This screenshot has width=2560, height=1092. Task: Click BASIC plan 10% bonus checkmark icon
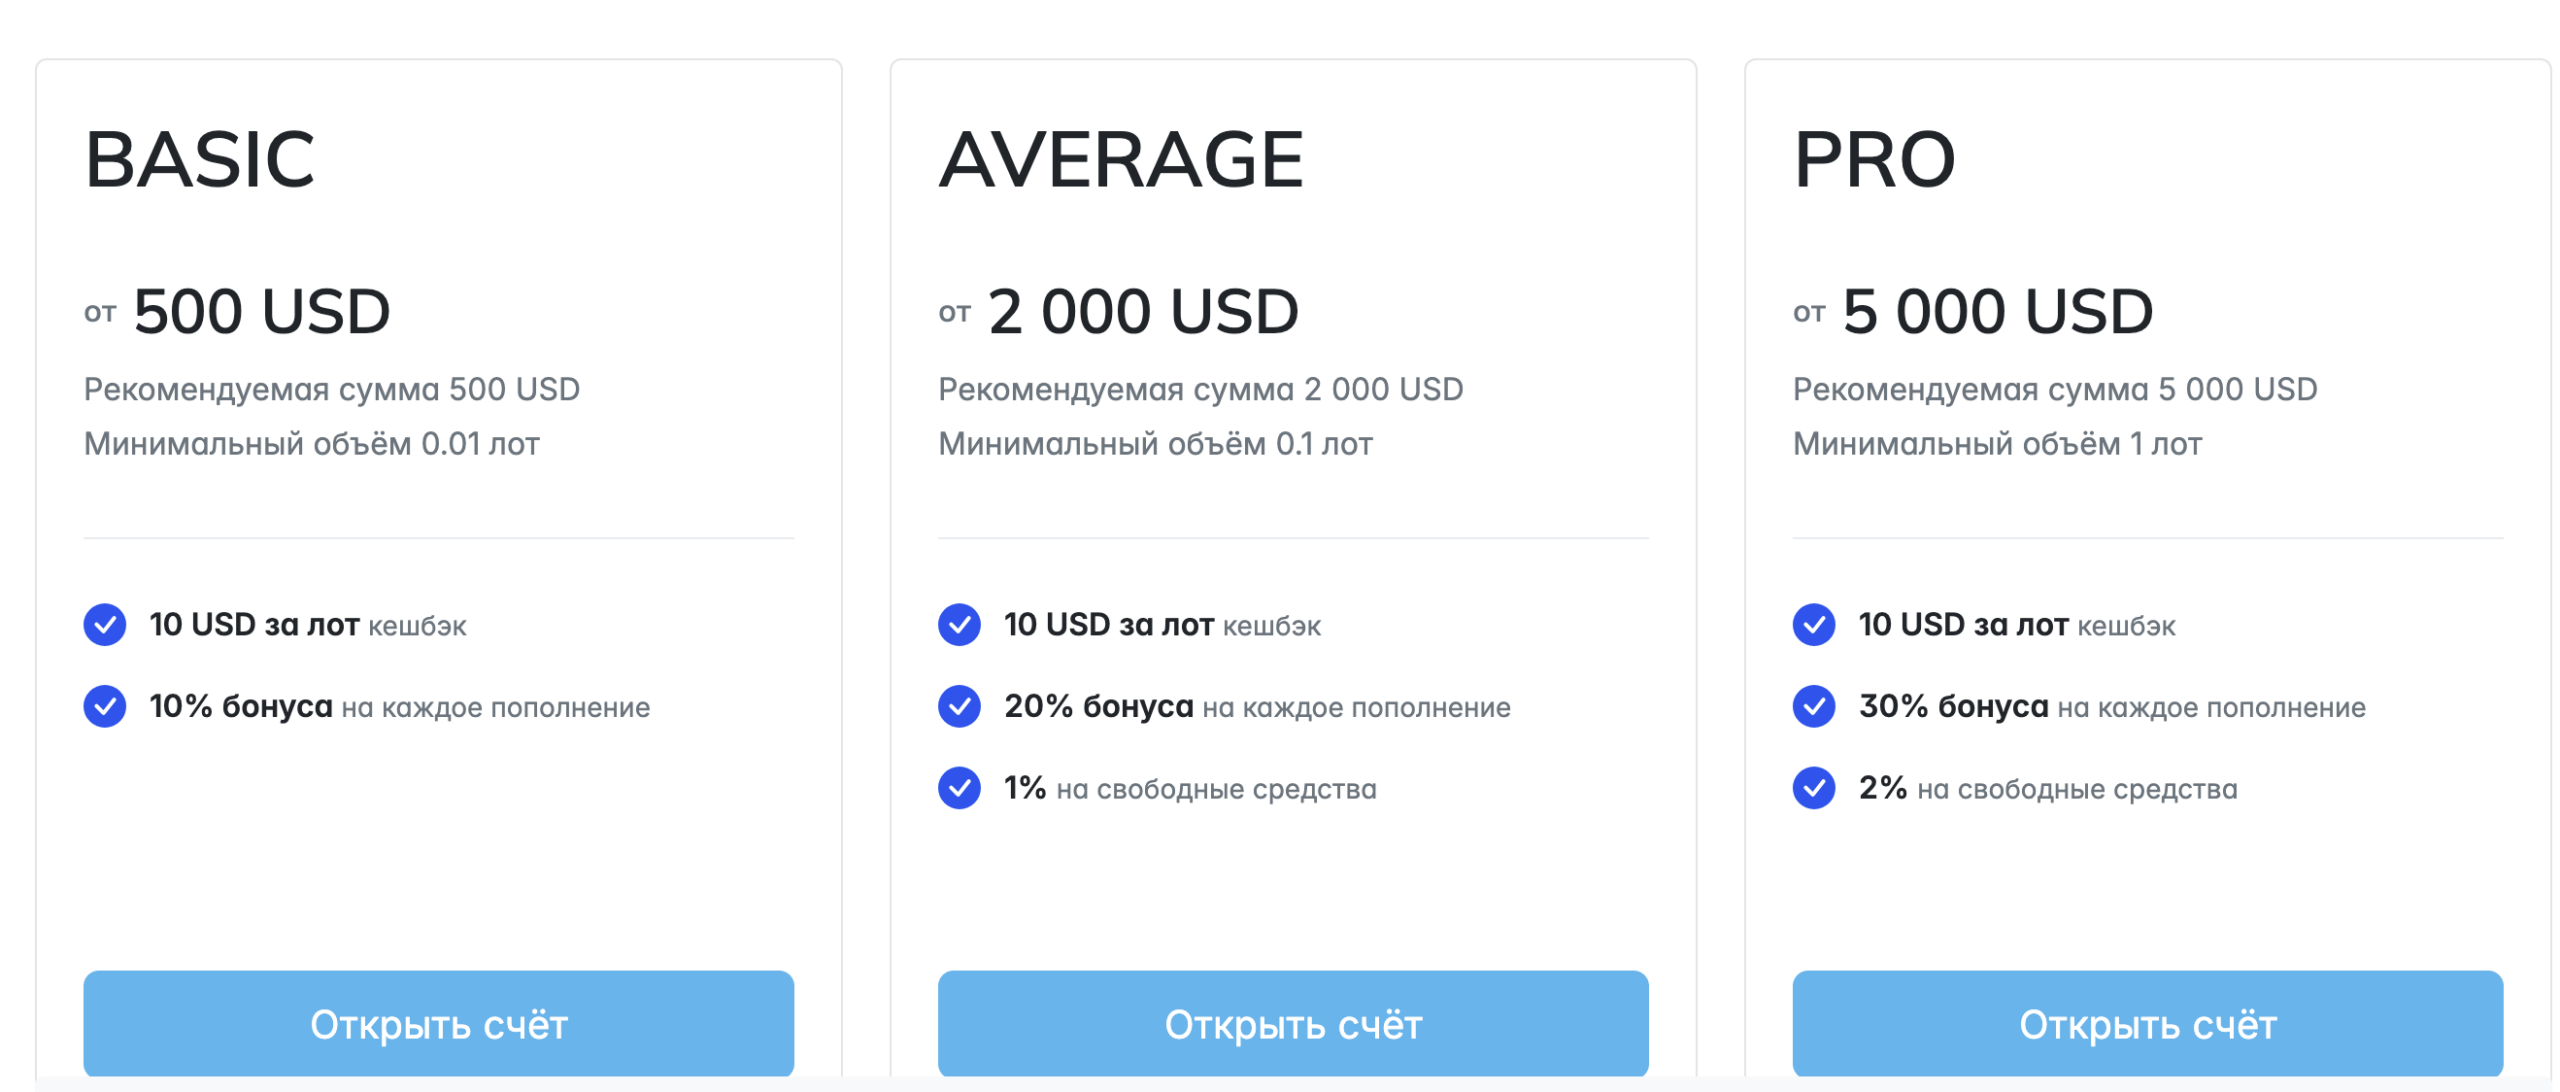[104, 707]
